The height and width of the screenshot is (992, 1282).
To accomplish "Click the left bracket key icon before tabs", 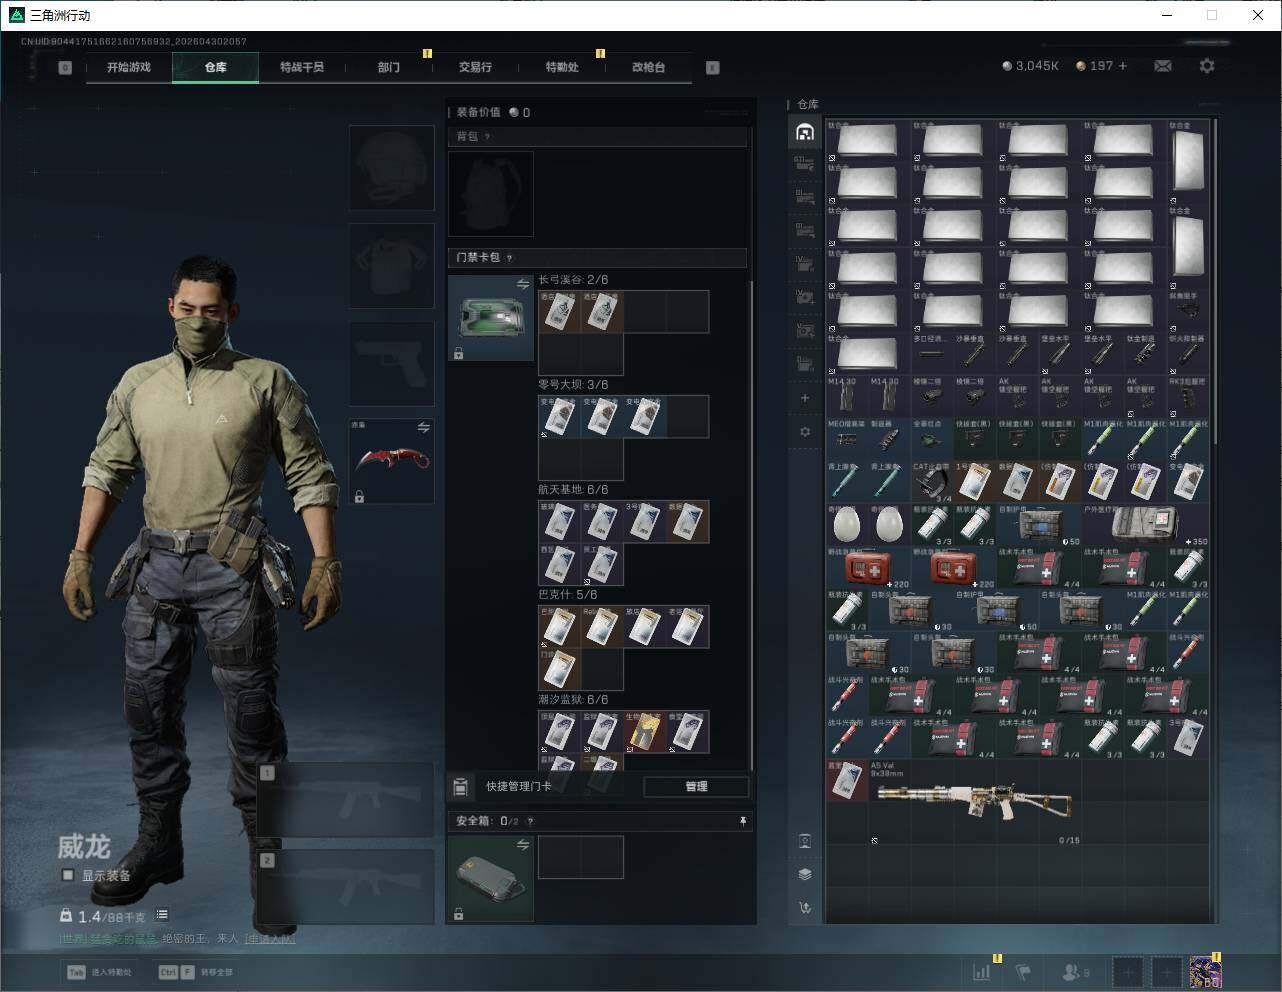I will (65, 68).
